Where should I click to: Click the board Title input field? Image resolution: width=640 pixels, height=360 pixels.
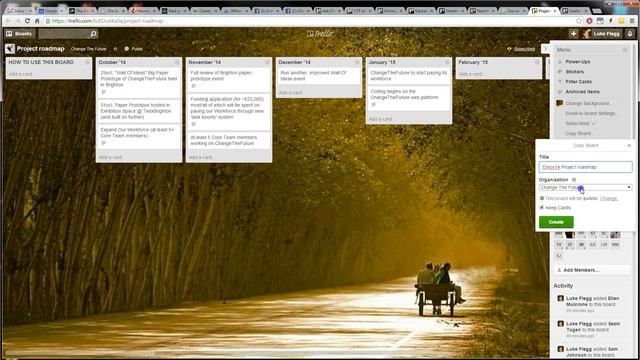coord(585,167)
